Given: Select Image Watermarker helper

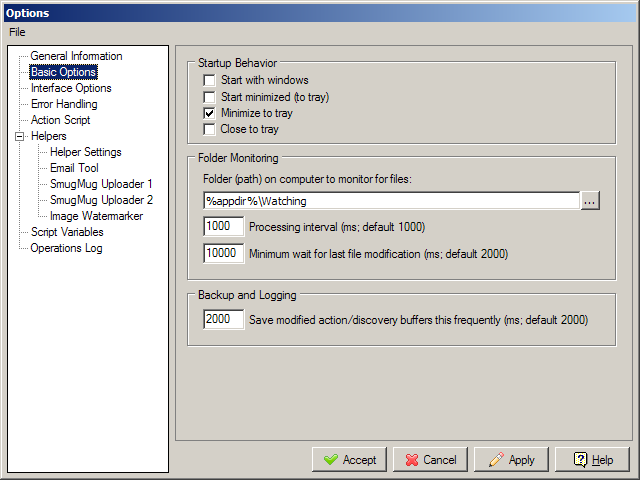Looking at the screenshot, I should [96, 216].
